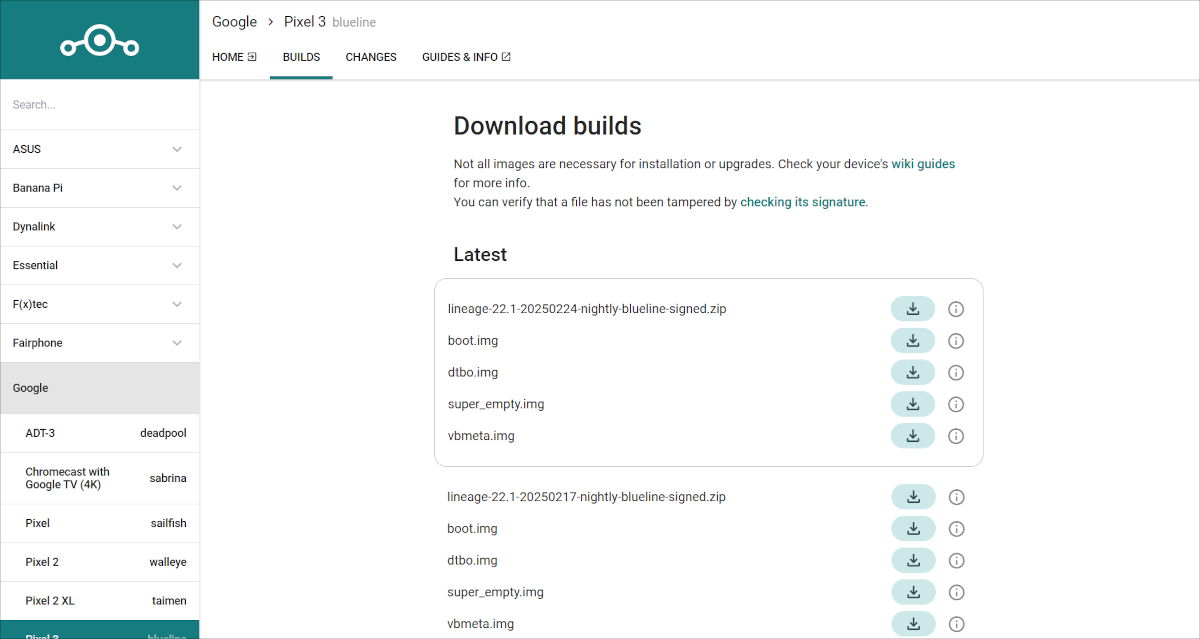Show info for Latest build dtbo.img
The image size is (1200, 639).
(x=955, y=373)
